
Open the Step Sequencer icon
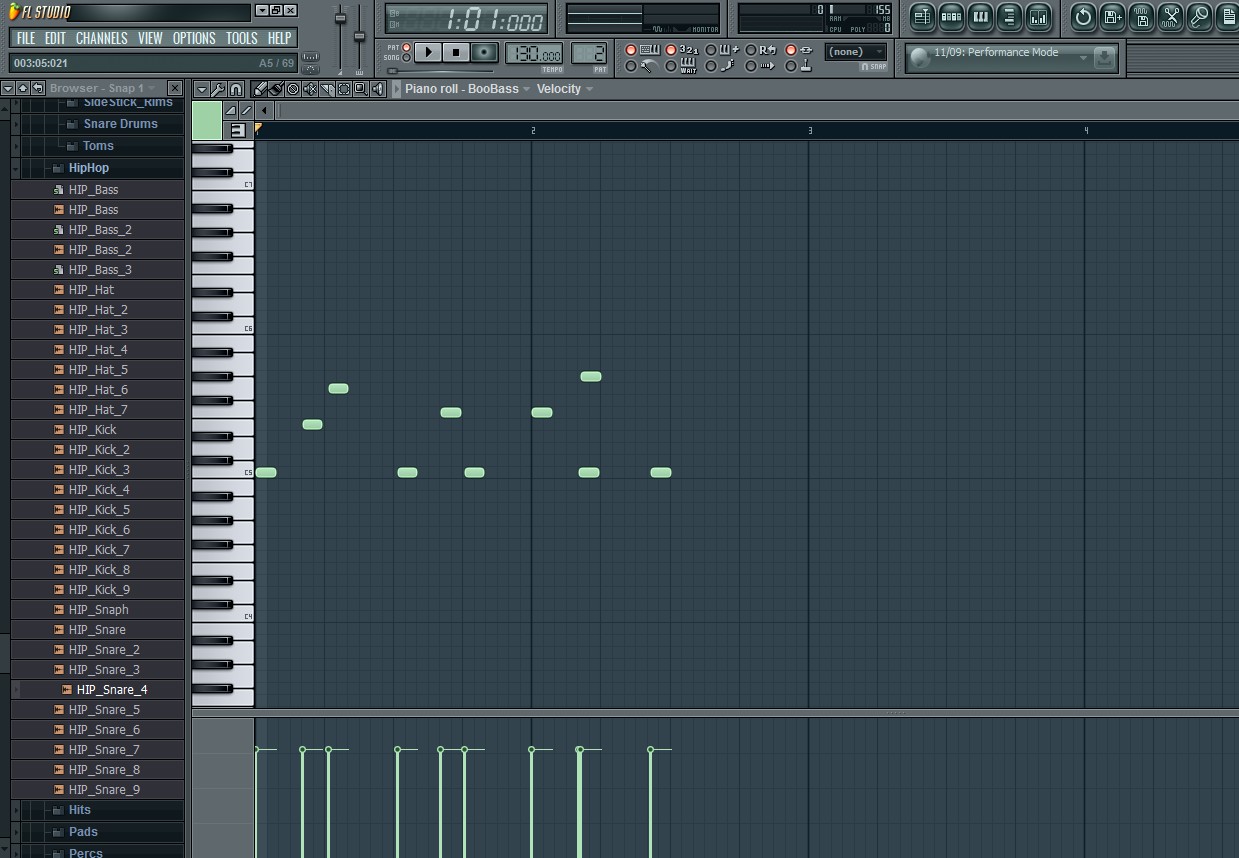tap(951, 17)
